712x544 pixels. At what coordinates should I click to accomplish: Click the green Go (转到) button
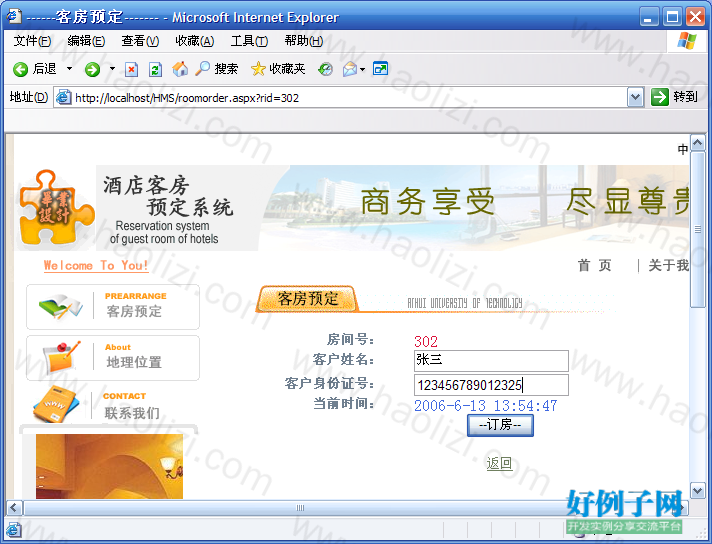pyautogui.click(x=674, y=97)
